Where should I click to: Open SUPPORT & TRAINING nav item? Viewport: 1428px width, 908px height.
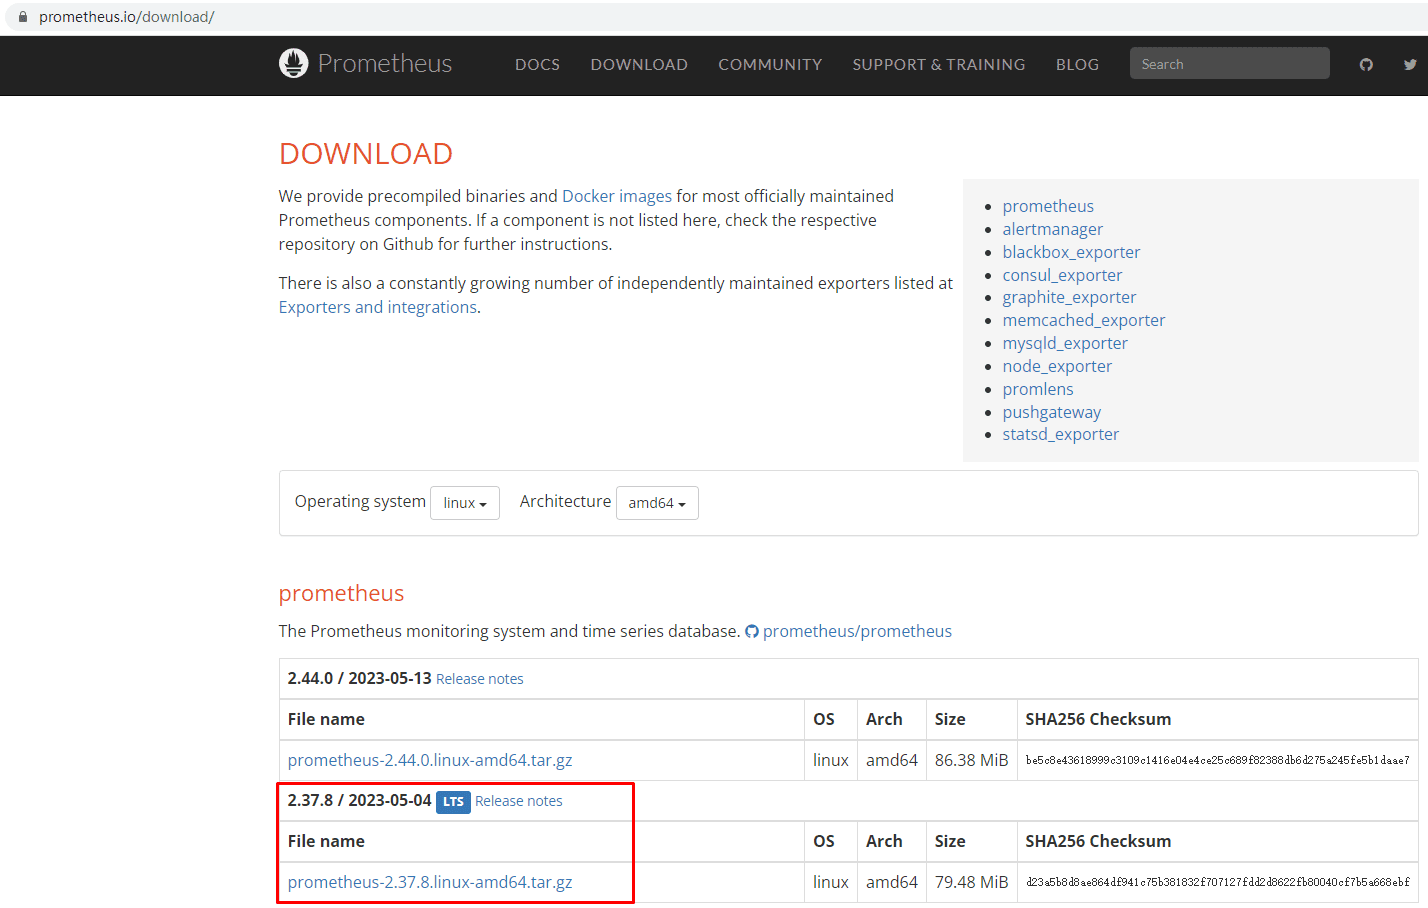point(939,64)
